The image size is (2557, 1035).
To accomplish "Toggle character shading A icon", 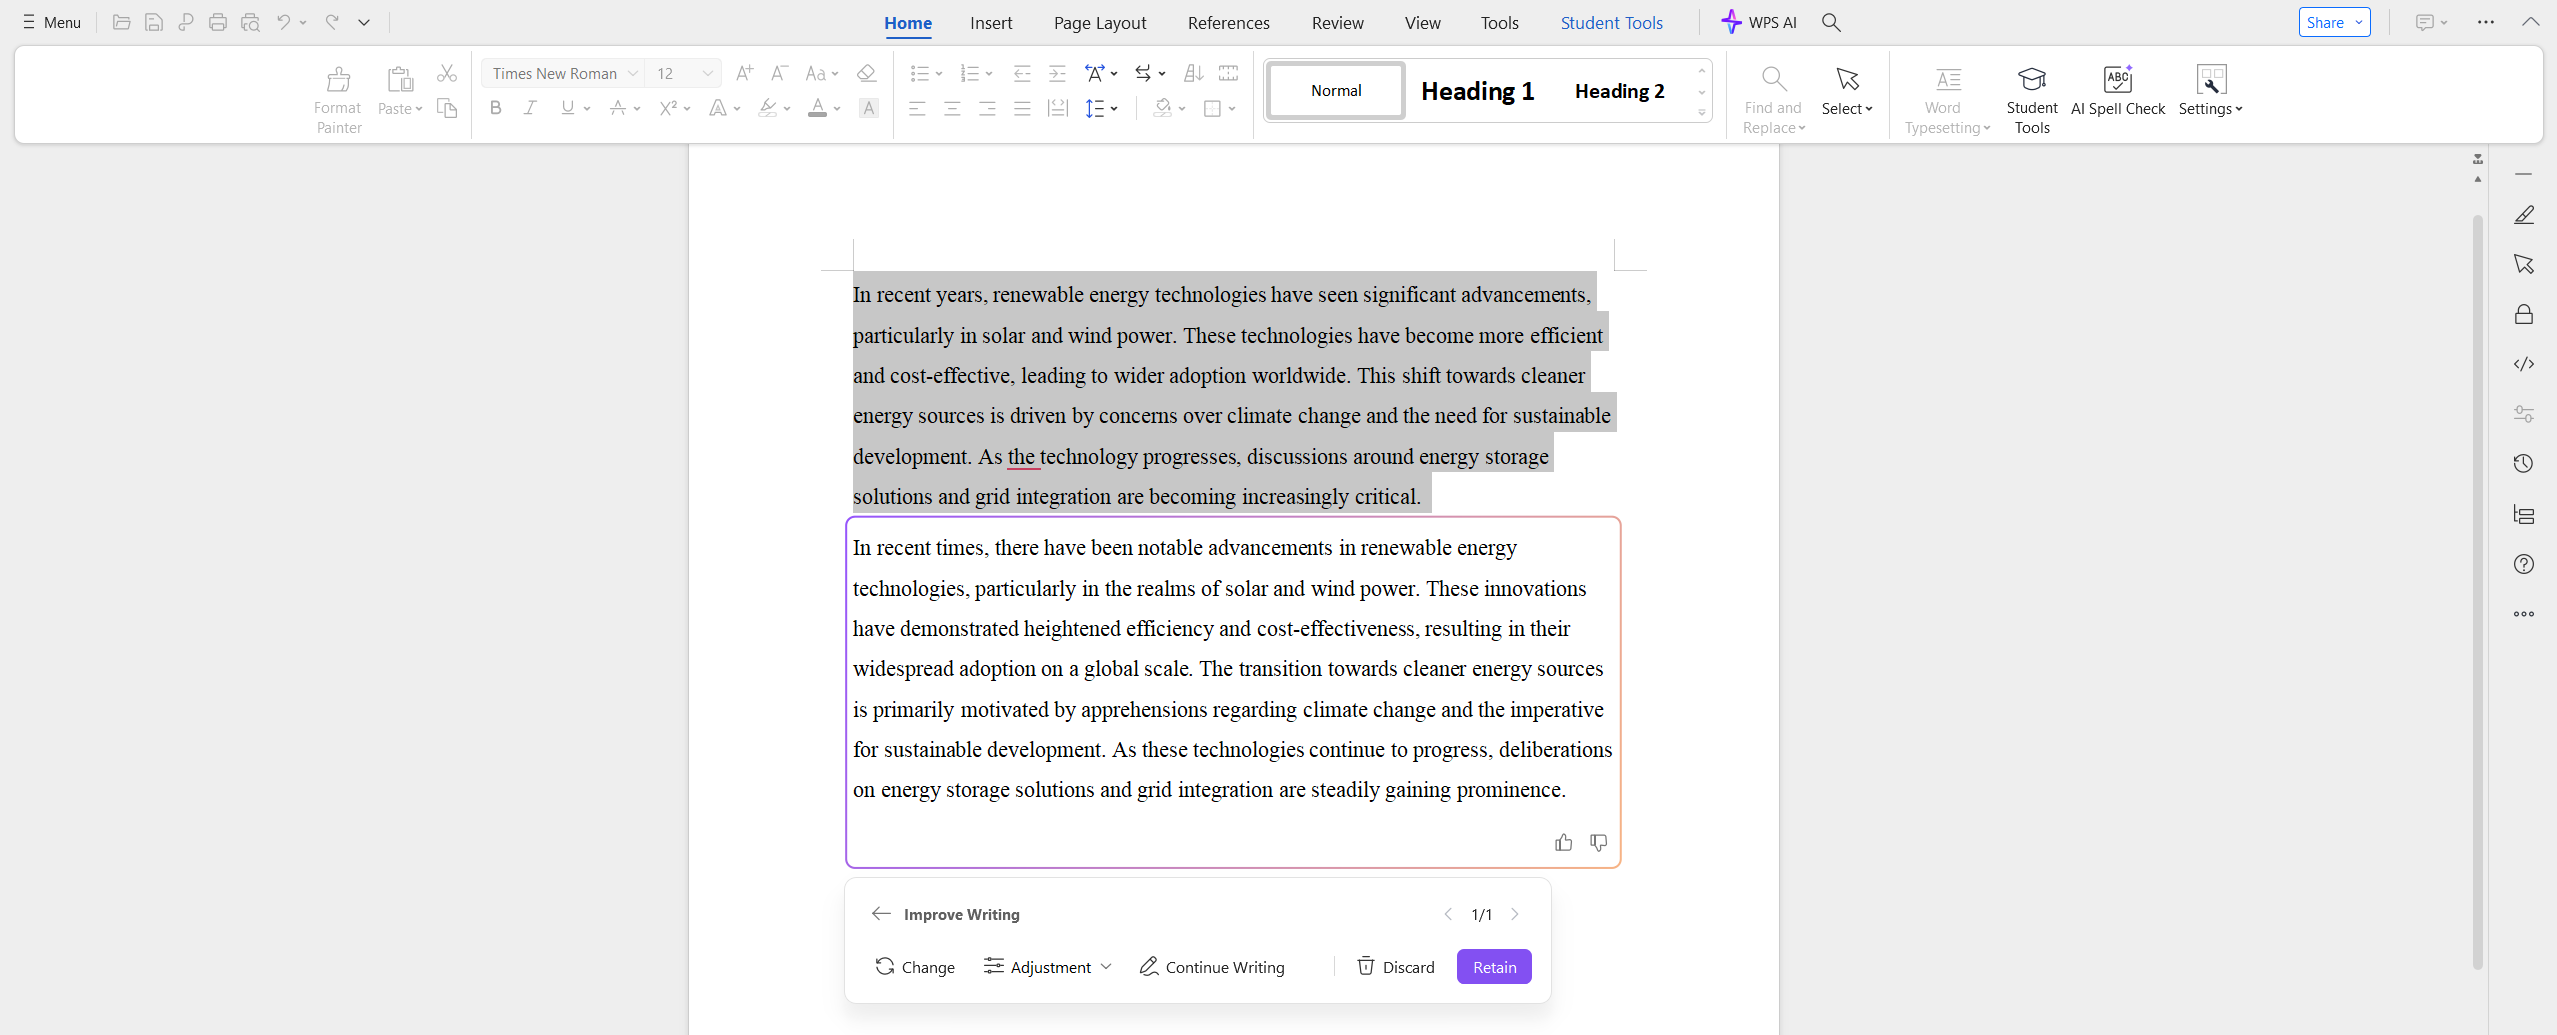I will [869, 108].
